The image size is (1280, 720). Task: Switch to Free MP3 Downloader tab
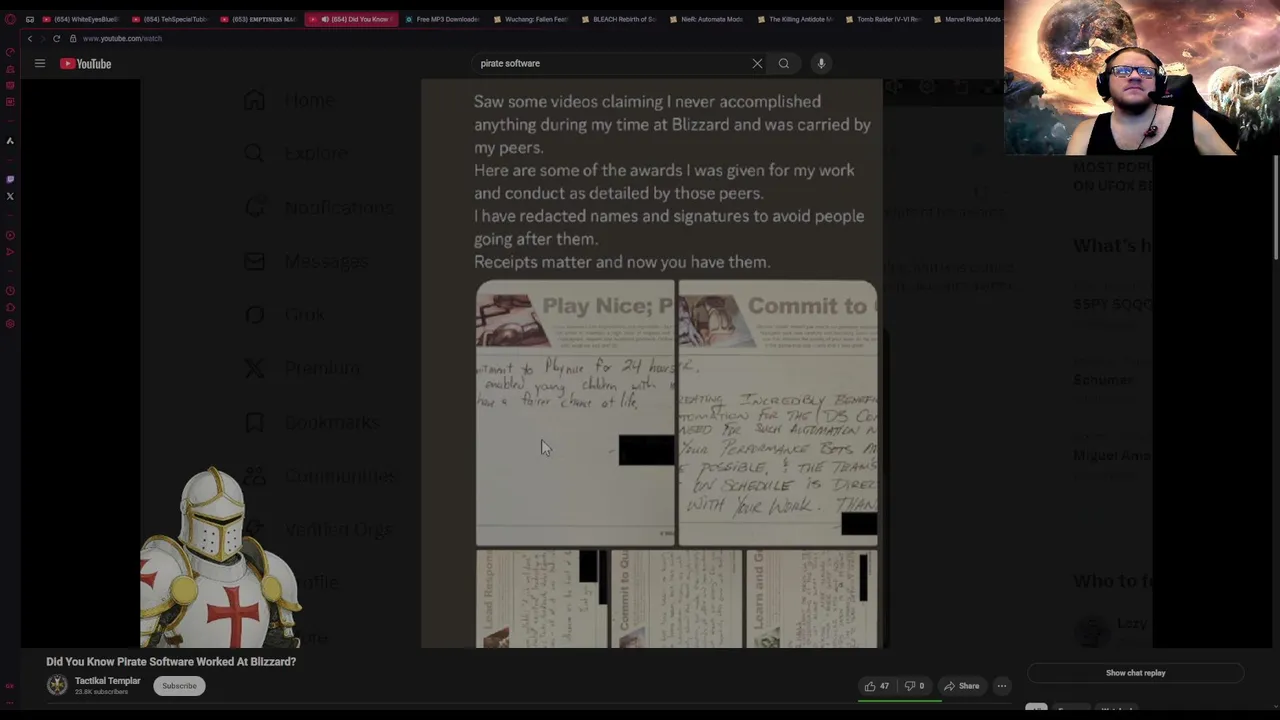[442, 19]
